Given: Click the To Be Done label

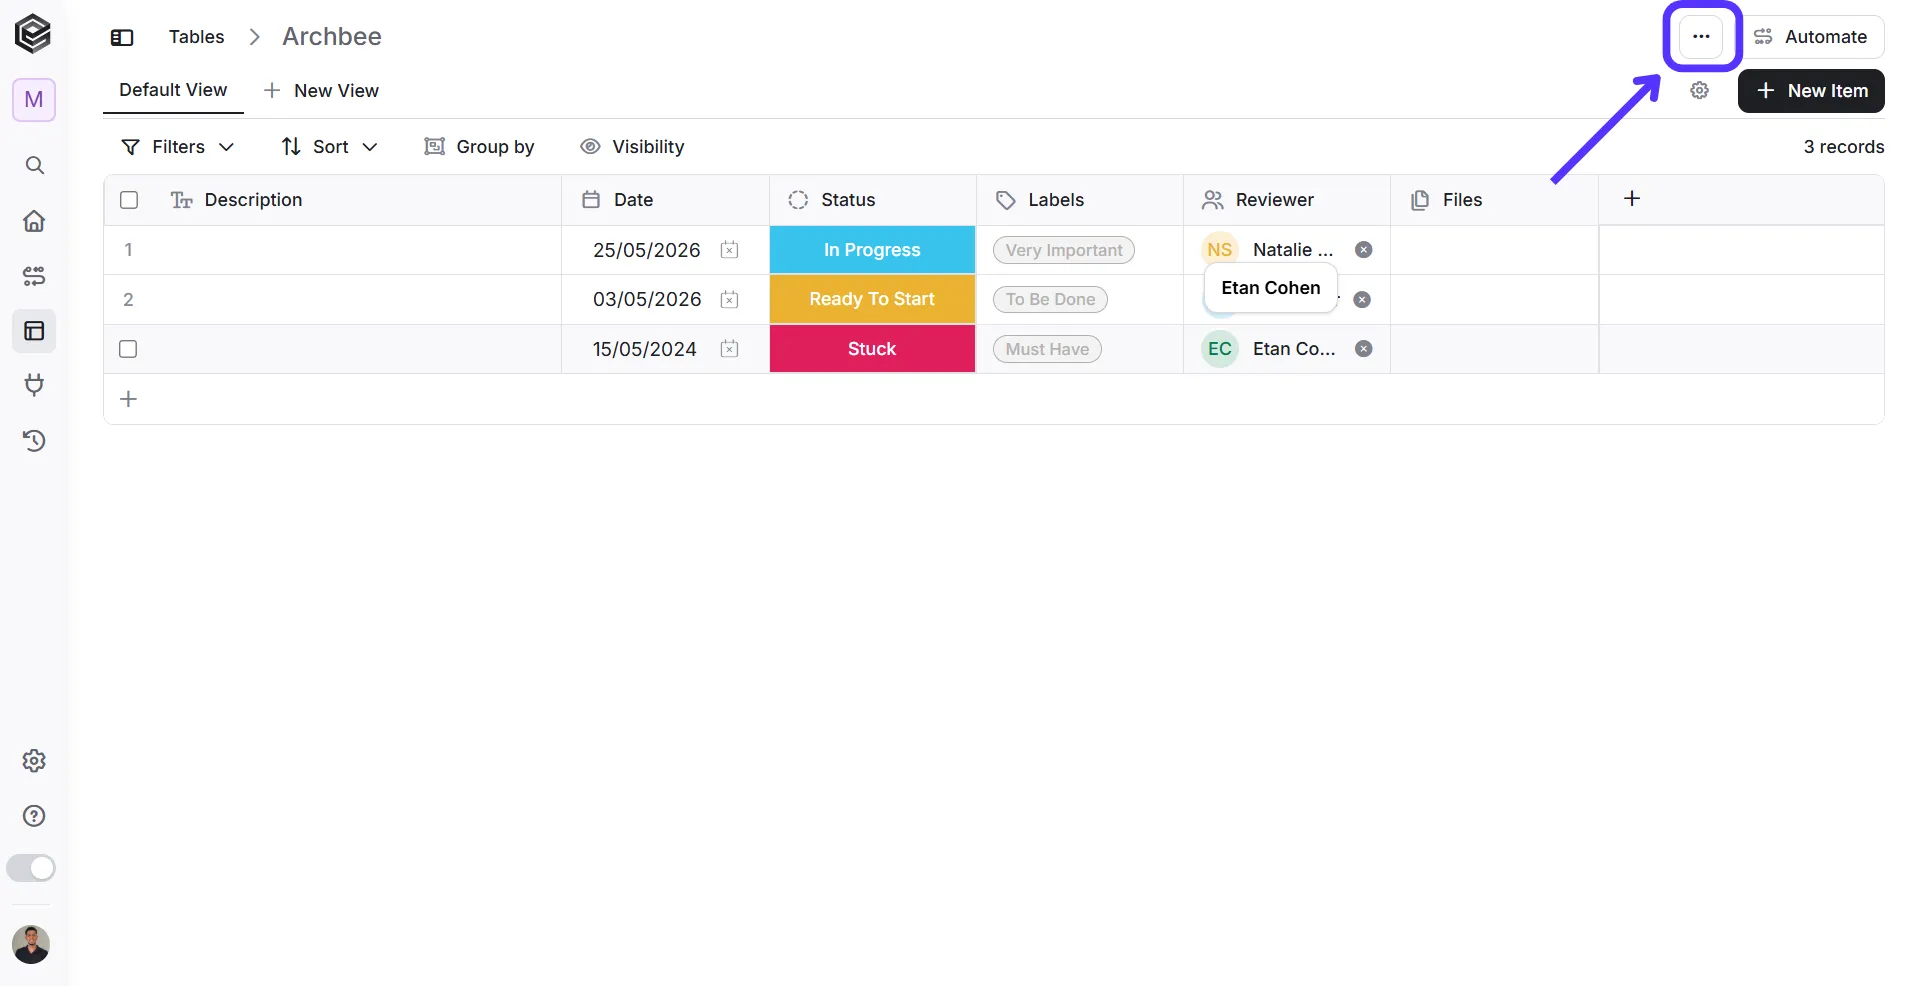Looking at the screenshot, I should [x=1050, y=299].
